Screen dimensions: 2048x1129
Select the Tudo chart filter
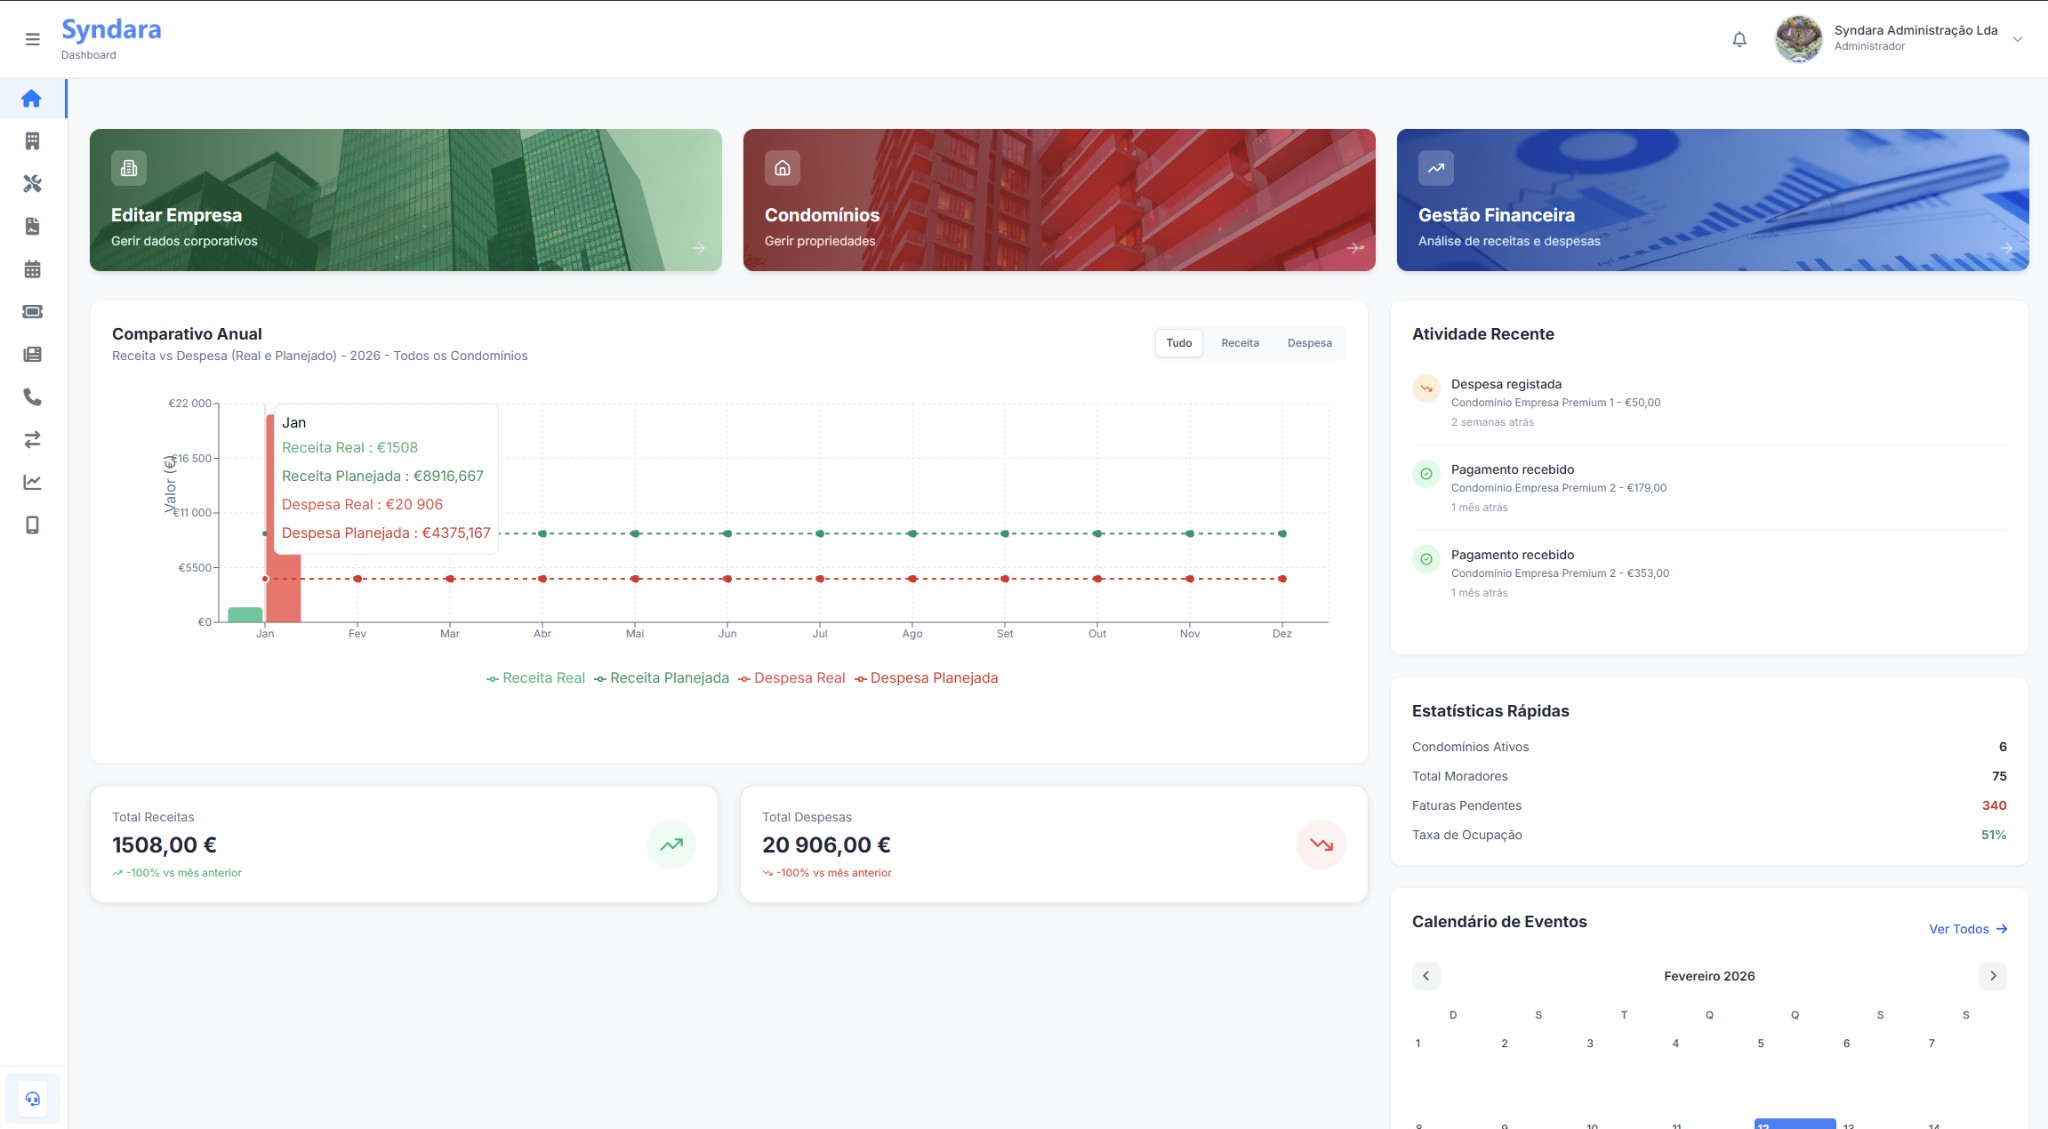click(x=1178, y=342)
